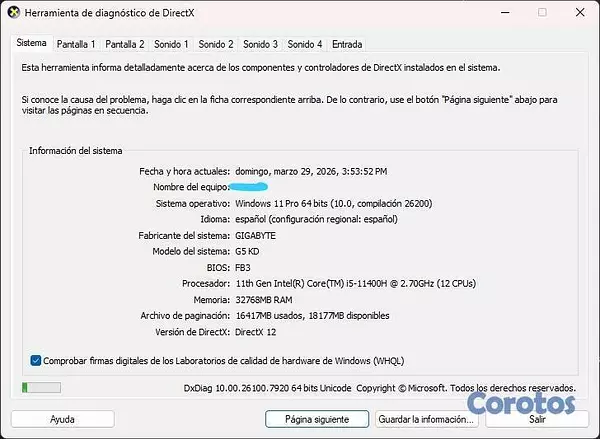Screen dimensions: 600x439
Task: View the Sonido 4 tab
Action: pos(305,44)
